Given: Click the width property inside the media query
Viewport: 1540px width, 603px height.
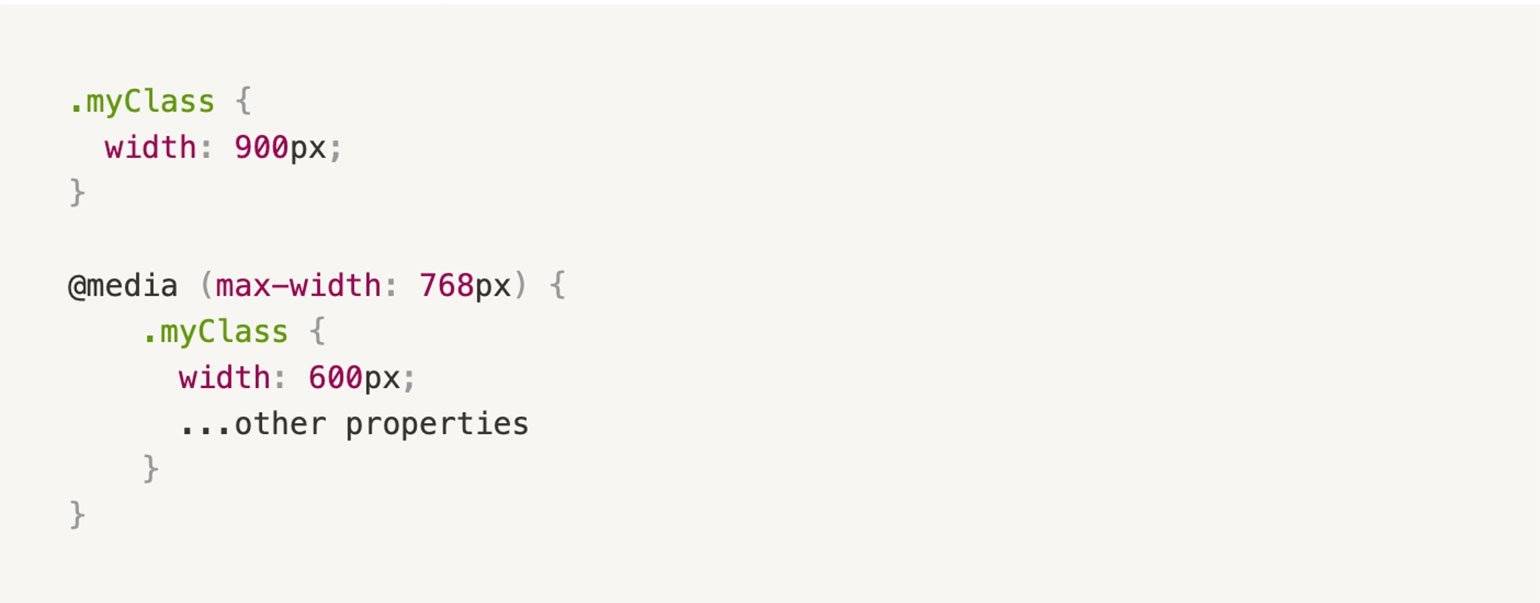Looking at the screenshot, I should 224,378.
